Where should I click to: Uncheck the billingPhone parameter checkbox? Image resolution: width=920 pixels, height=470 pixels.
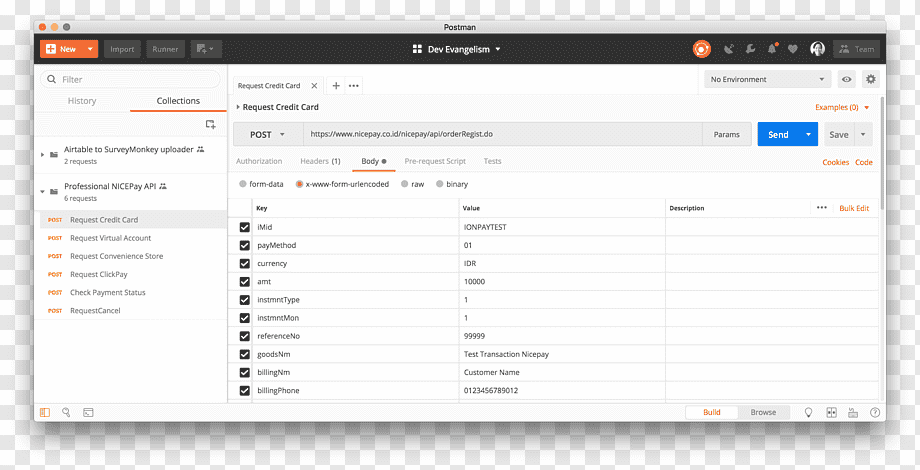[245, 391]
